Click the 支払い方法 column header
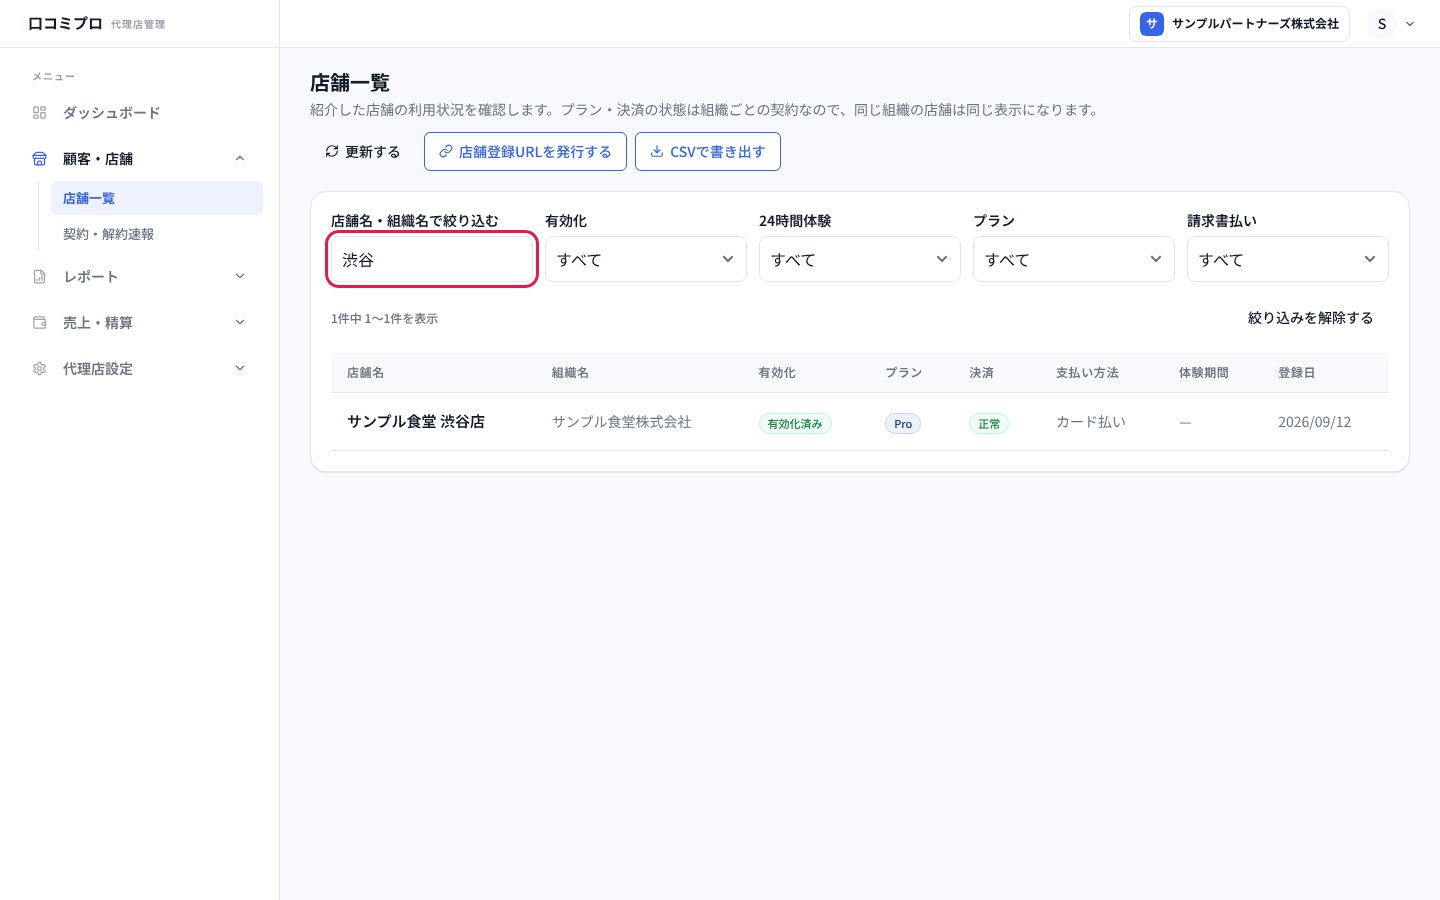The width and height of the screenshot is (1440, 900). (1087, 373)
